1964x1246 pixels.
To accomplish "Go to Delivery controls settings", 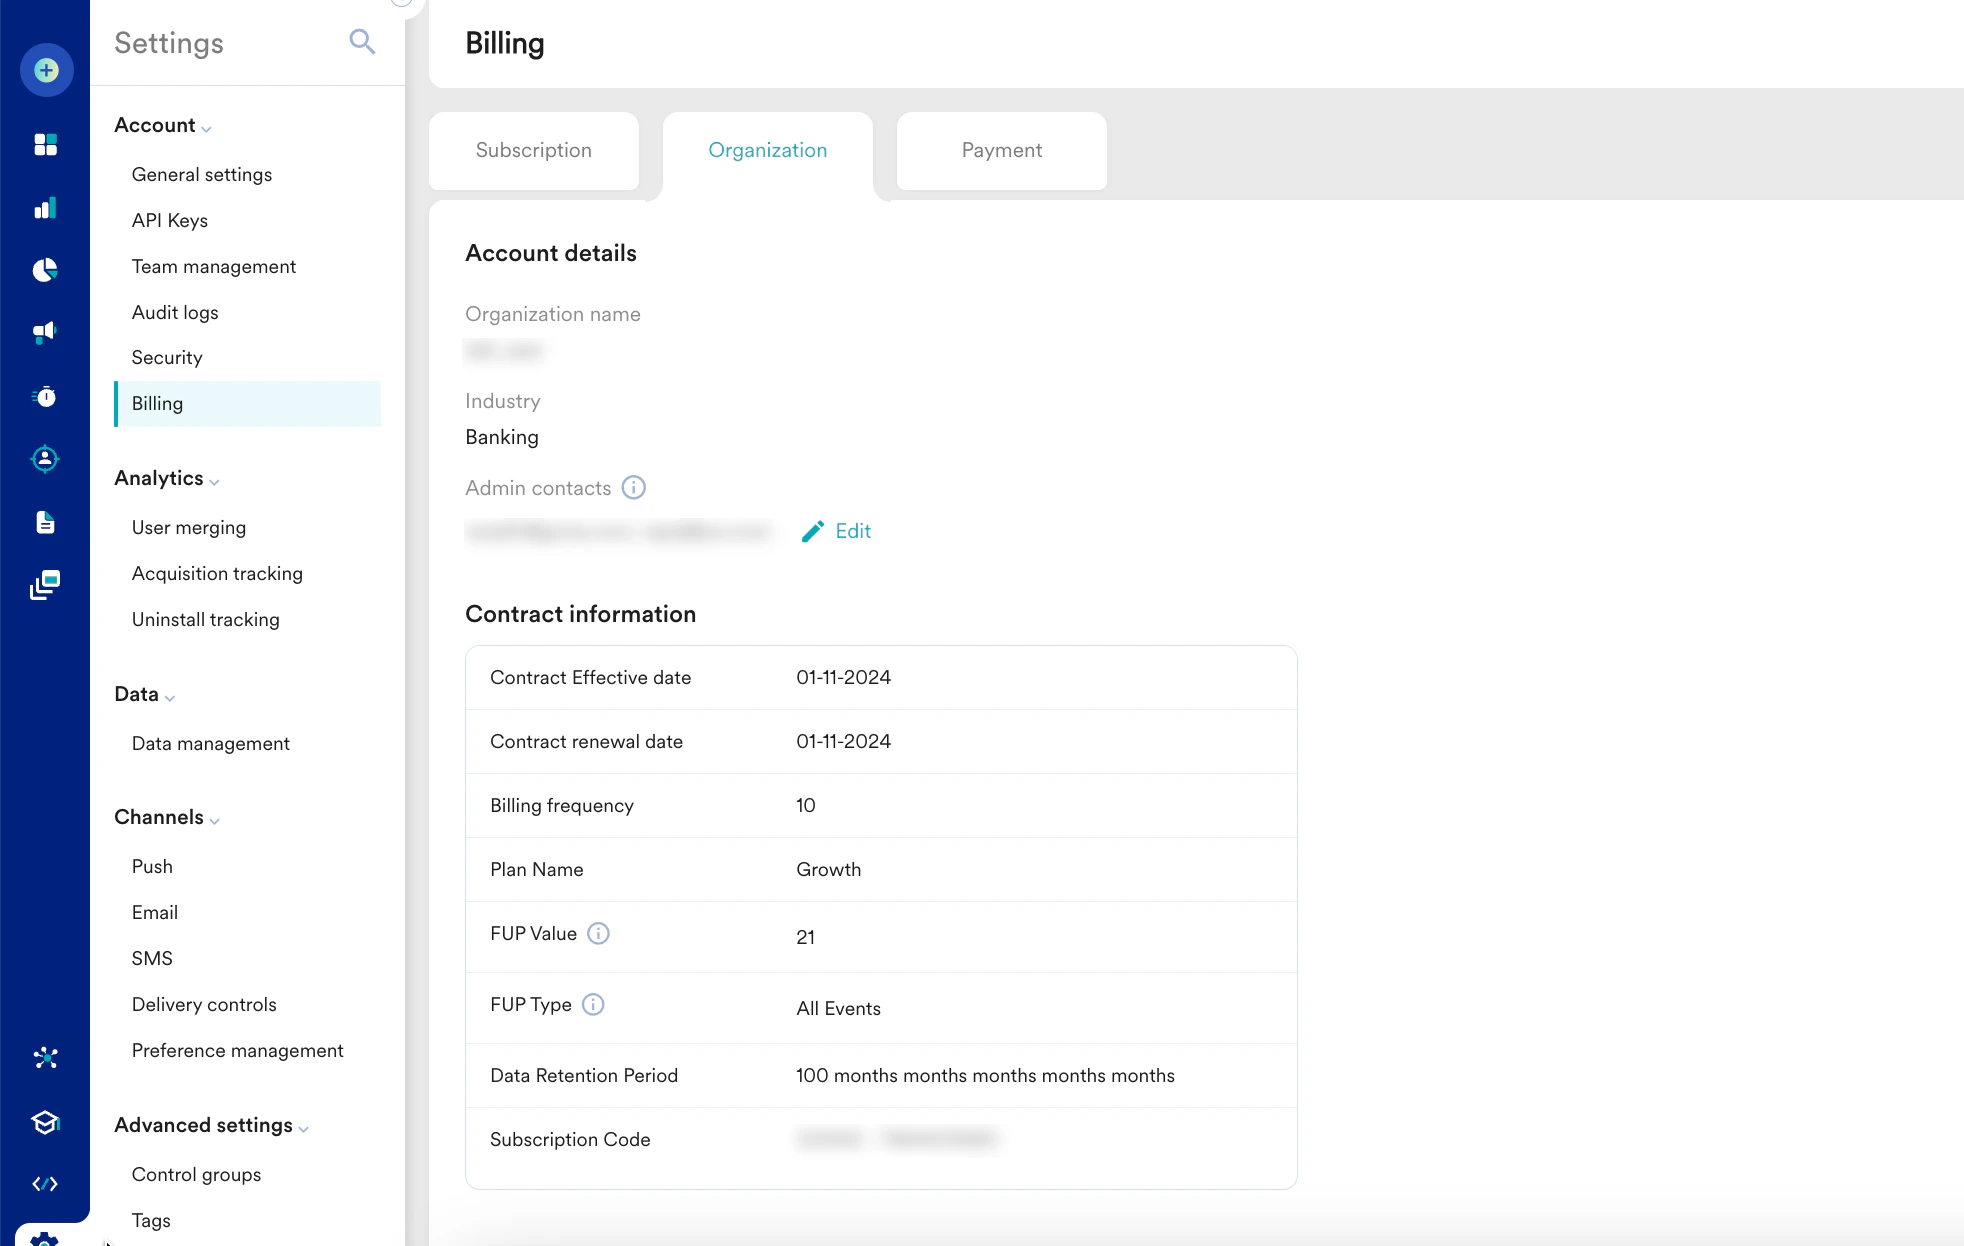I will [x=204, y=1005].
